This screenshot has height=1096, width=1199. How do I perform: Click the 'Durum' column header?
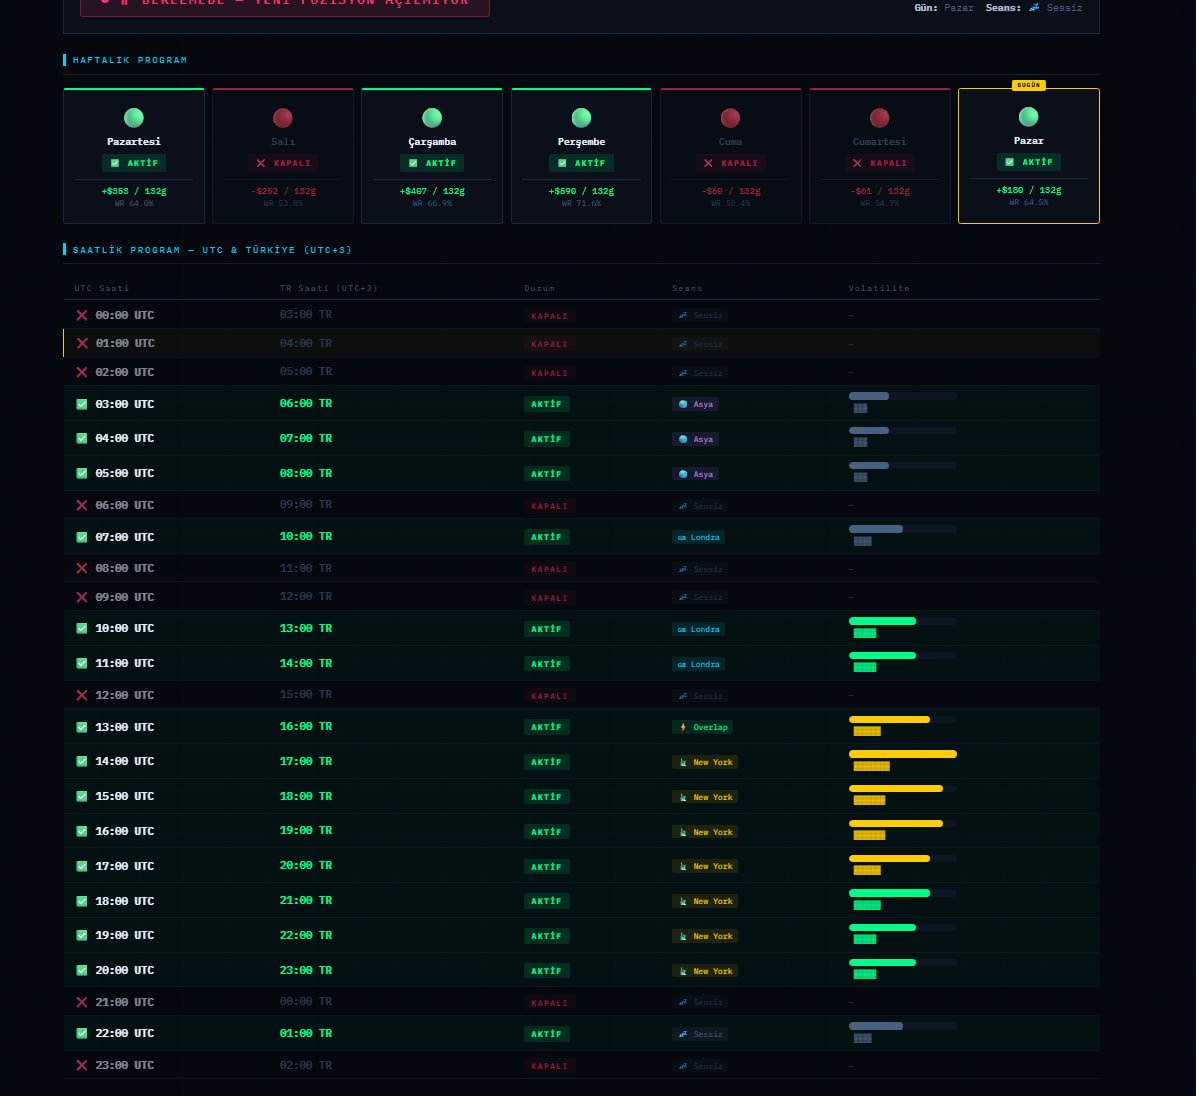tap(540, 288)
